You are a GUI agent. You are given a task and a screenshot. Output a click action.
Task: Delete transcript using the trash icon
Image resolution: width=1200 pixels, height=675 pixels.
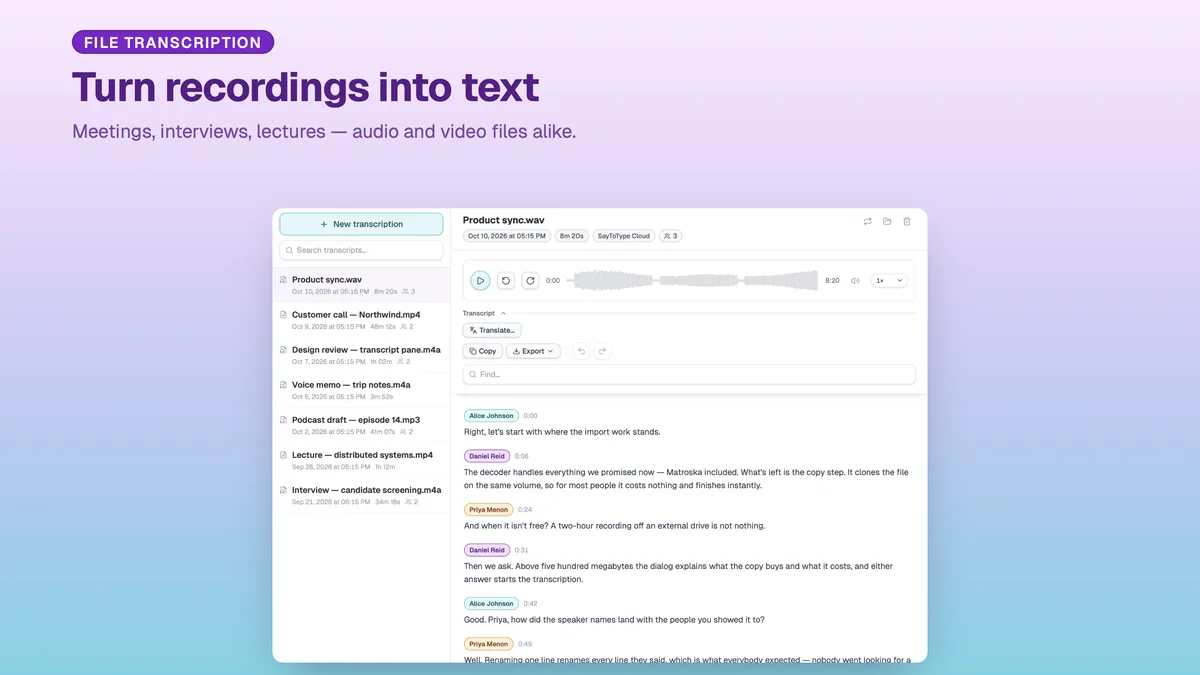[x=907, y=221]
